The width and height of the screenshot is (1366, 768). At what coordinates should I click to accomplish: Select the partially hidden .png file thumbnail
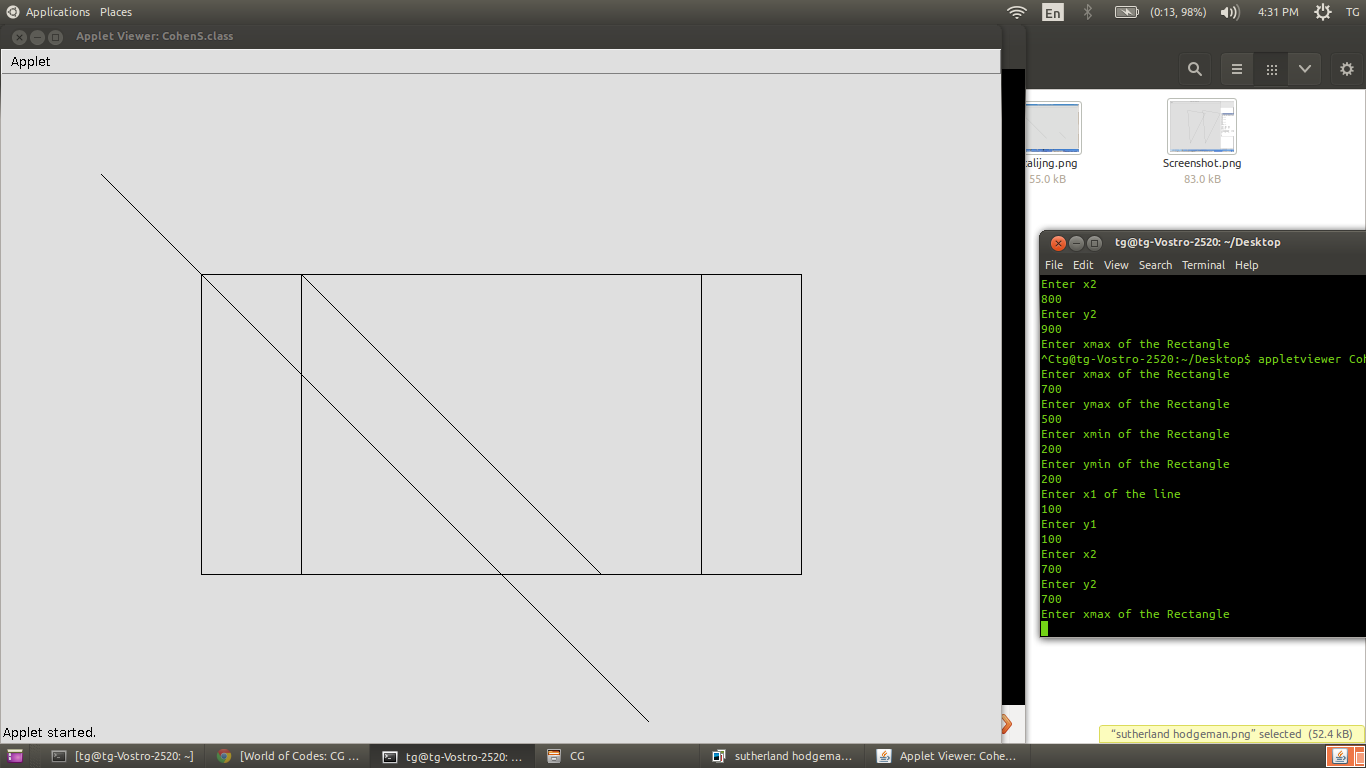click(x=1053, y=127)
